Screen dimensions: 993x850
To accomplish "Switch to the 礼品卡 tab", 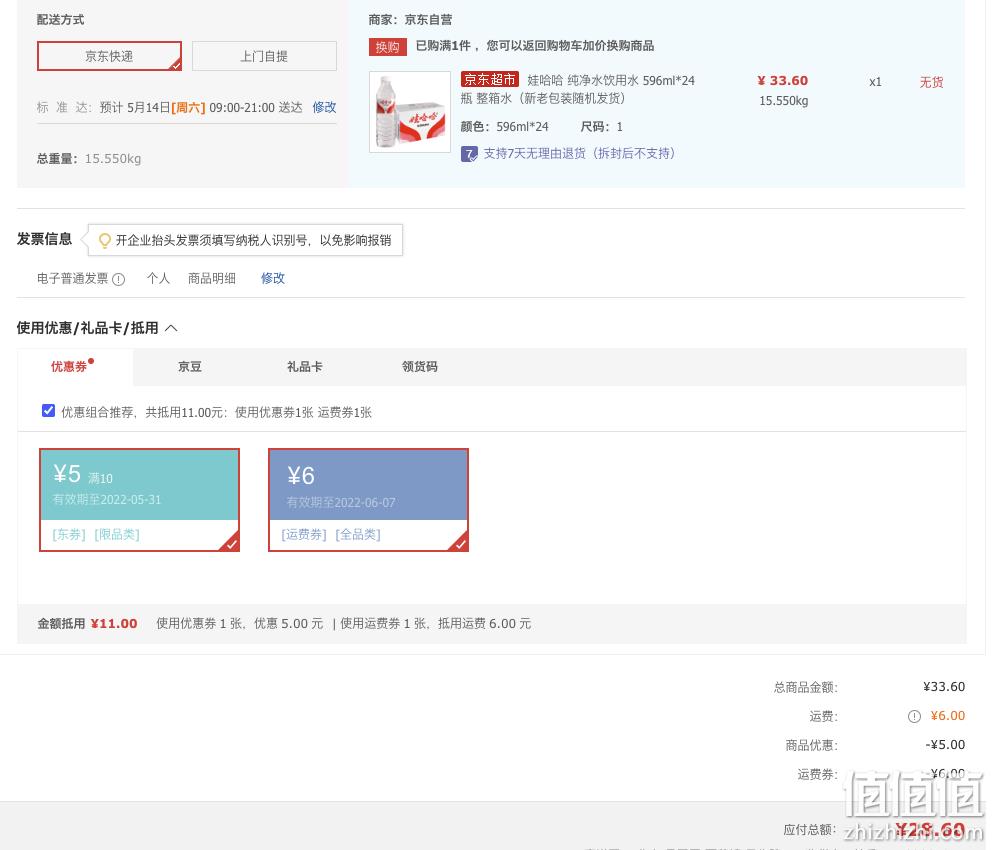I will pos(305,367).
